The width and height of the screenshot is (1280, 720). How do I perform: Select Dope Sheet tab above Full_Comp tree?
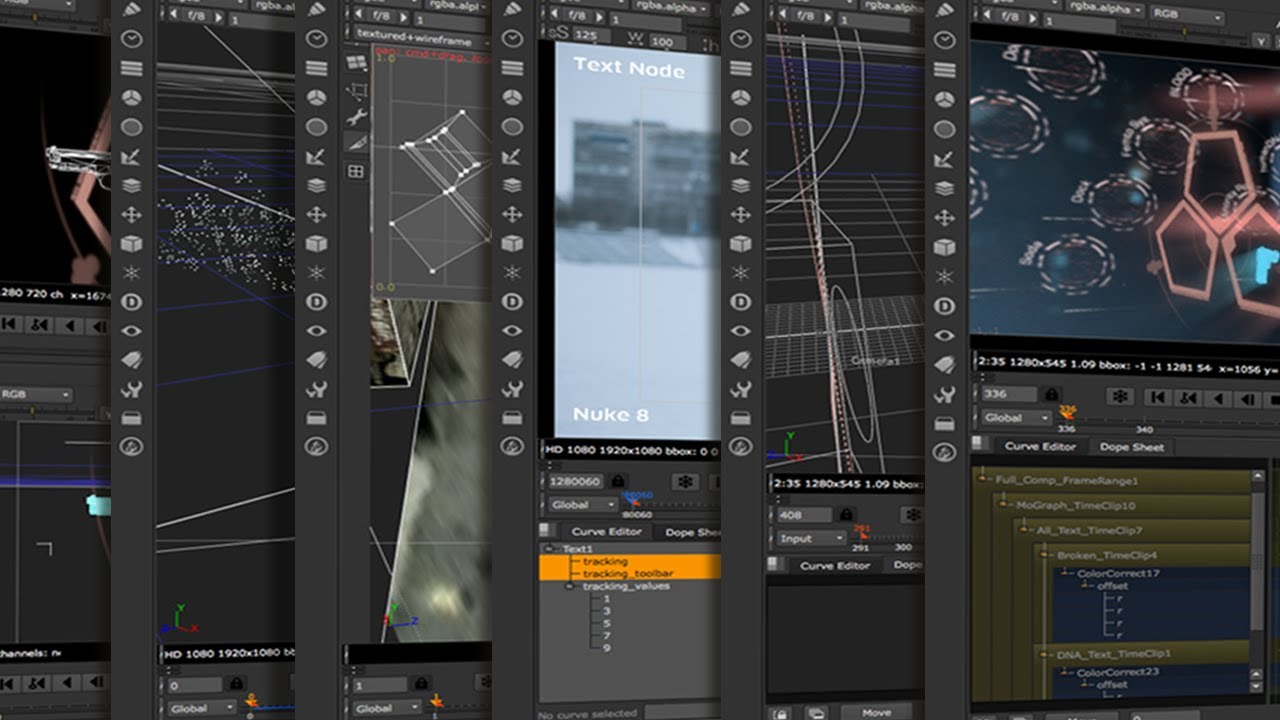pyautogui.click(x=1131, y=447)
